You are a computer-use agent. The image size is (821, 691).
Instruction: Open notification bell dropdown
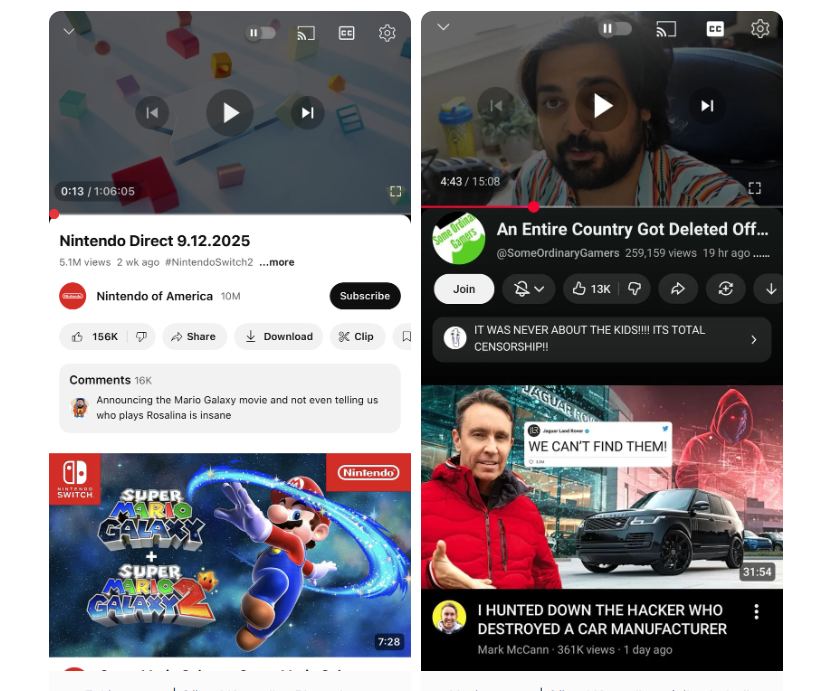point(528,289)
